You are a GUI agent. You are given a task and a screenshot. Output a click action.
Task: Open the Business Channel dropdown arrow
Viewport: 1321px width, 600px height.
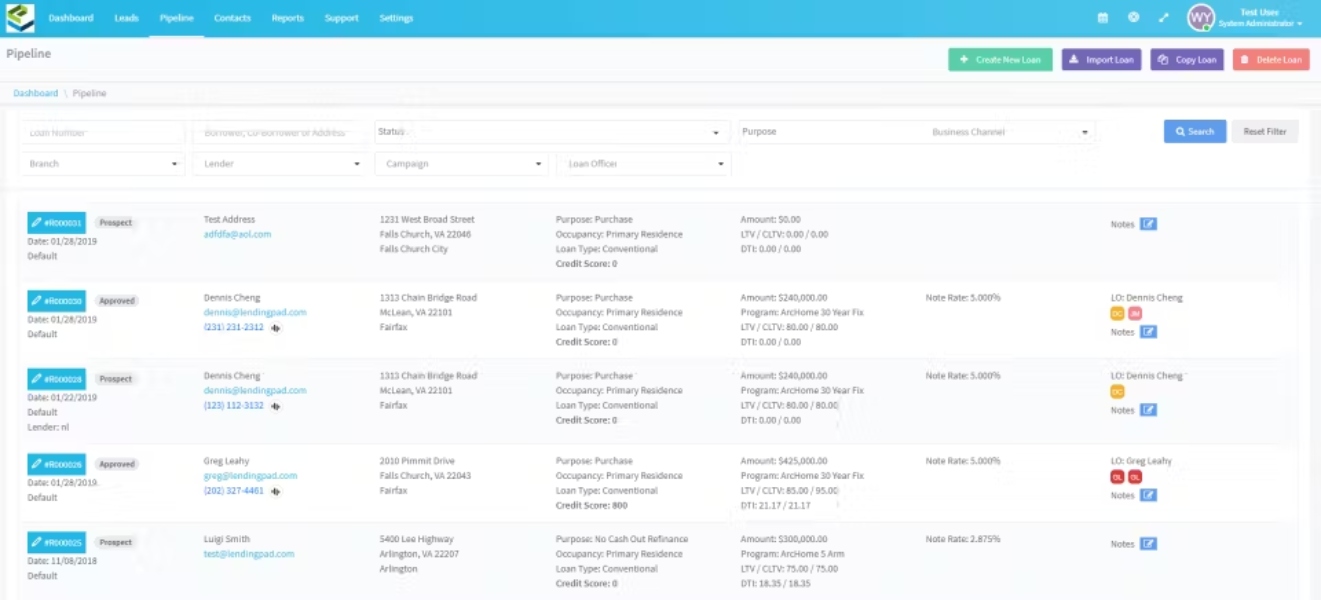(1084, 132)
